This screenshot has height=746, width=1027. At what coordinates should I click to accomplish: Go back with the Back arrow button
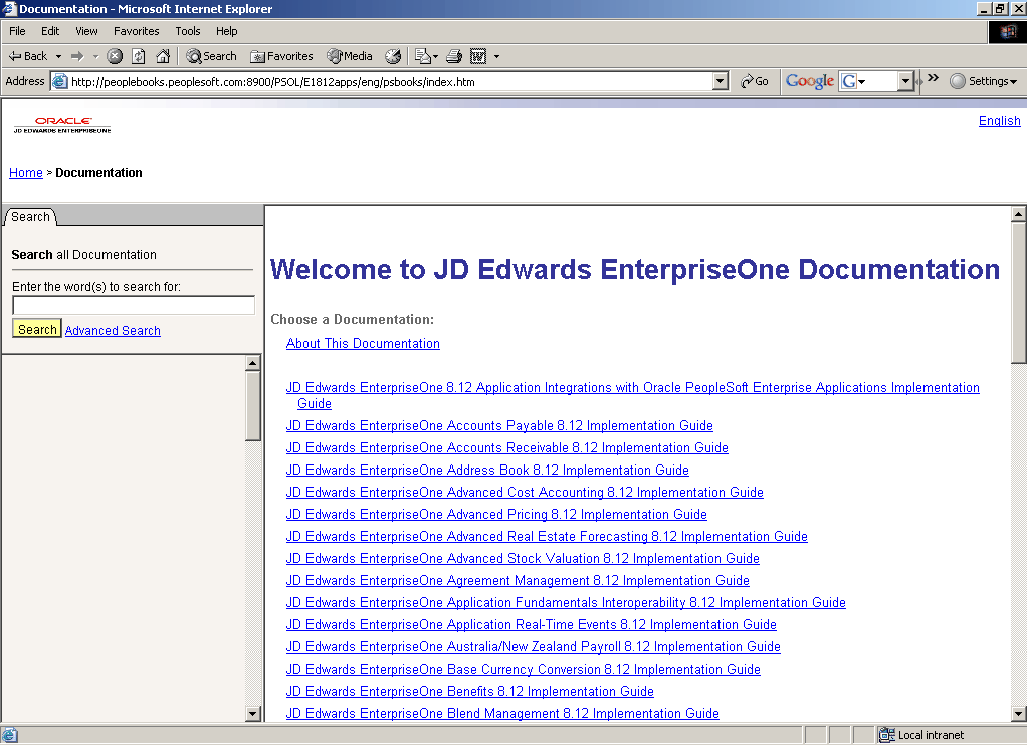pyautogui.click(x=28, y=56)
